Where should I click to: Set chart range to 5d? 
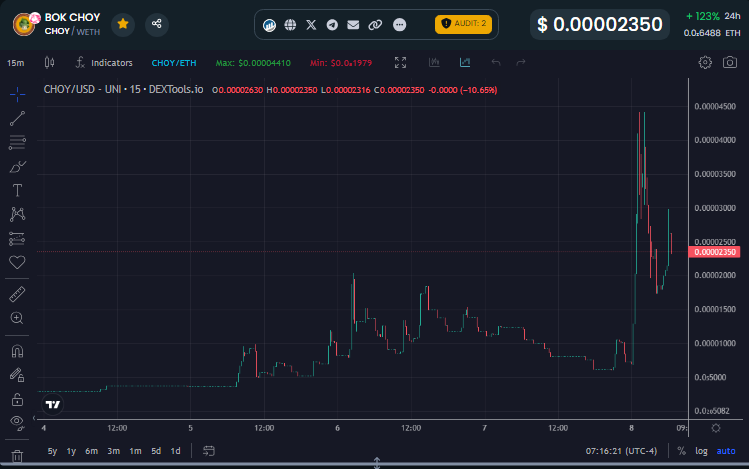[156, 451]
